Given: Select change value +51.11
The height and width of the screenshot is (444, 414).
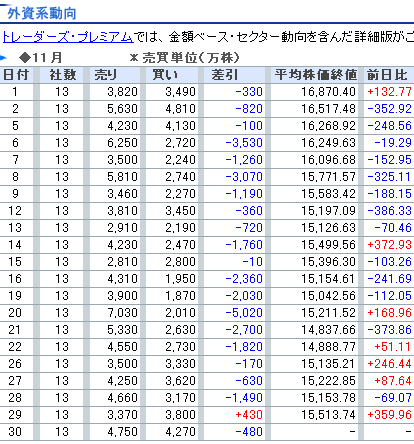Looking at the screenshot, I should click(393, 347).
